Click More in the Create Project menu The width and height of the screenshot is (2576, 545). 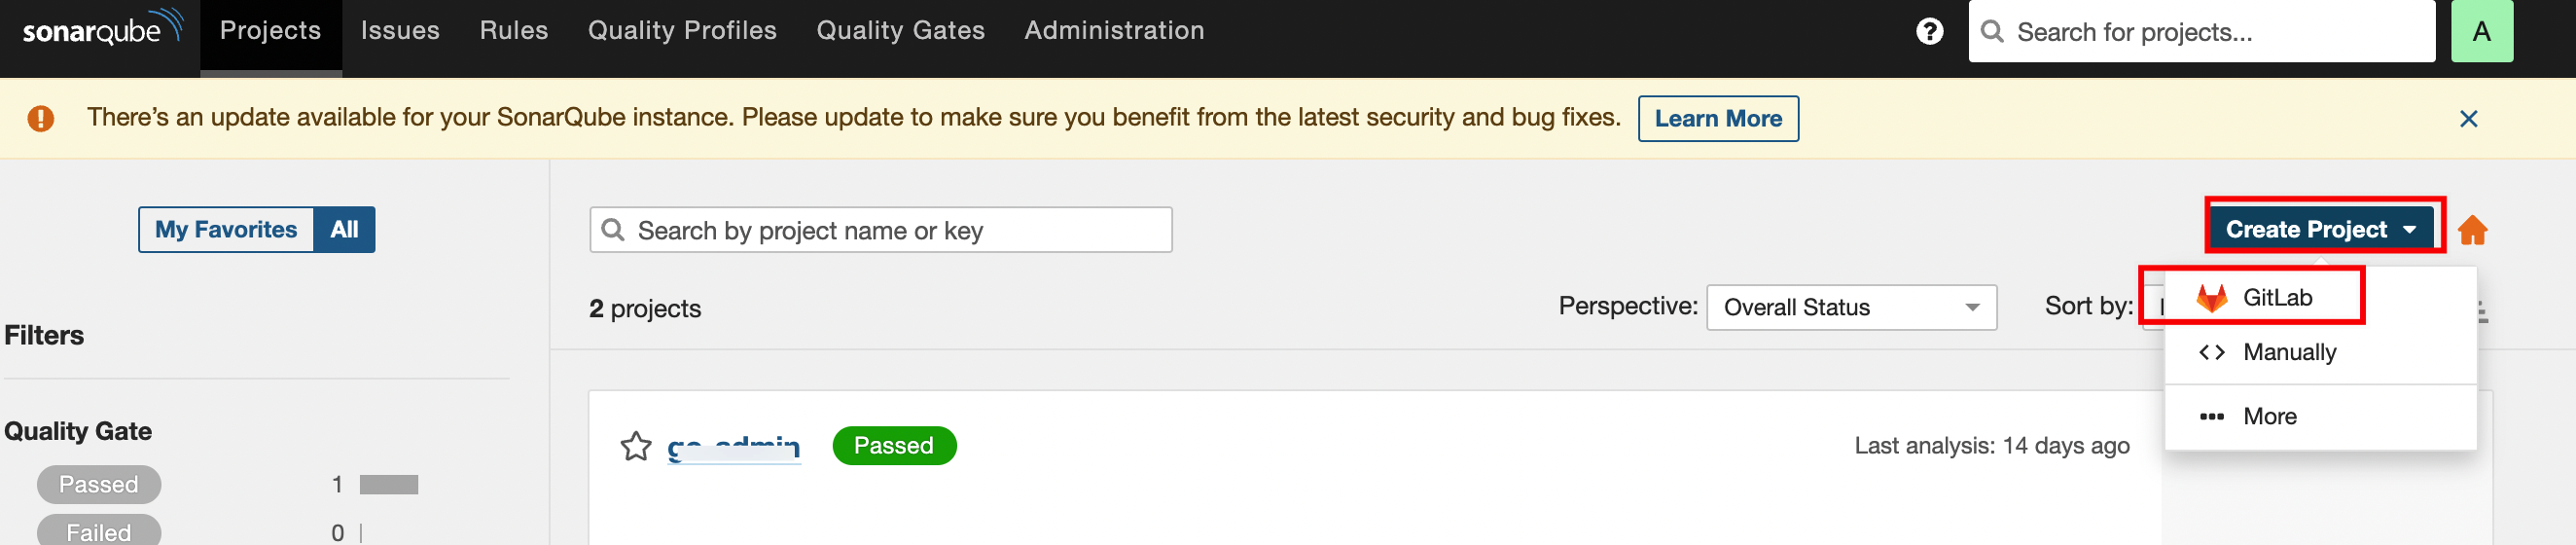pyautogui.click(x=2269, y=416)
